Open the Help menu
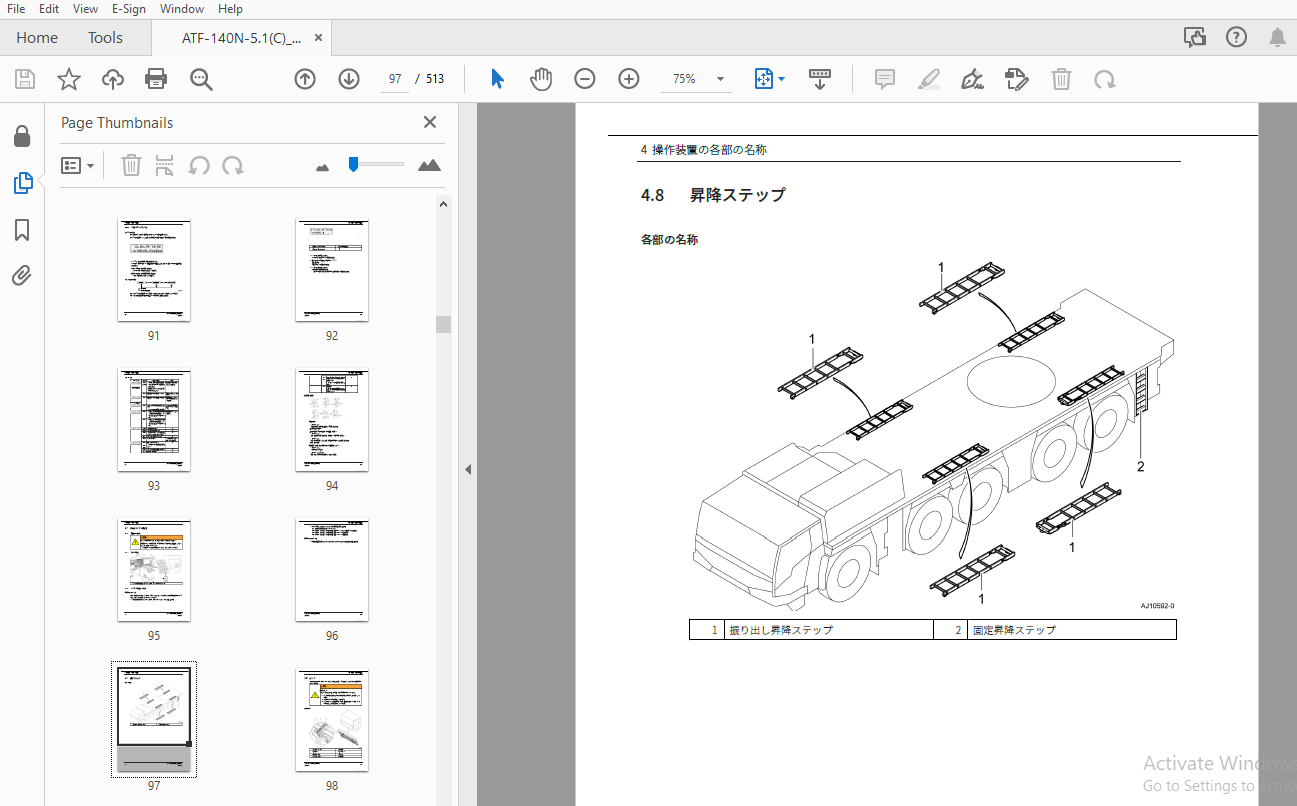This screenshot has width=1297, height=806. [x=230, y=8]
